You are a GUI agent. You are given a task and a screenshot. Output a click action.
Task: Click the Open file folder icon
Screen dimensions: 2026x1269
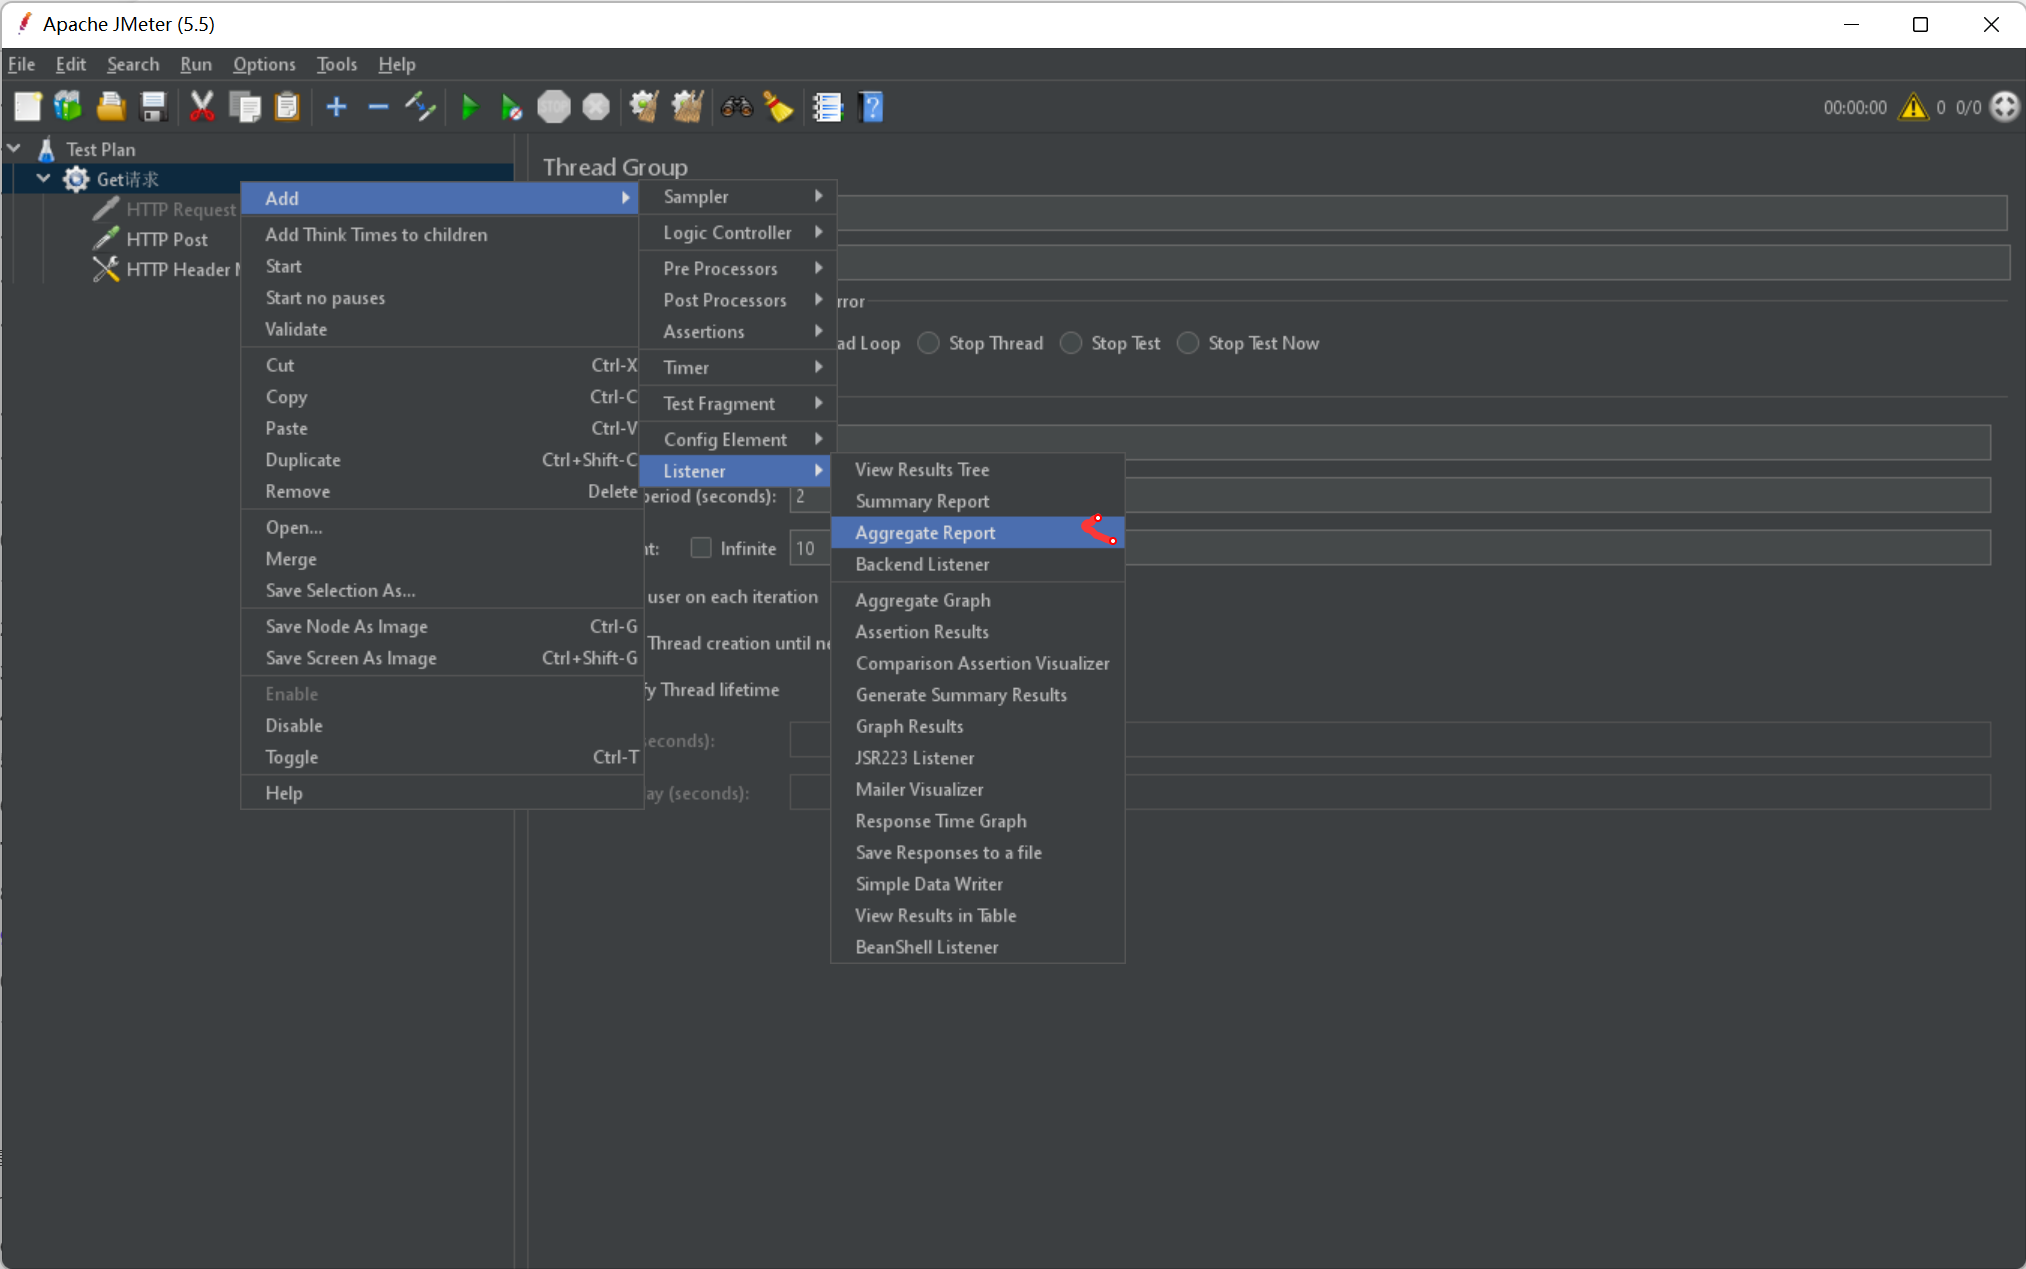[111, 106]
